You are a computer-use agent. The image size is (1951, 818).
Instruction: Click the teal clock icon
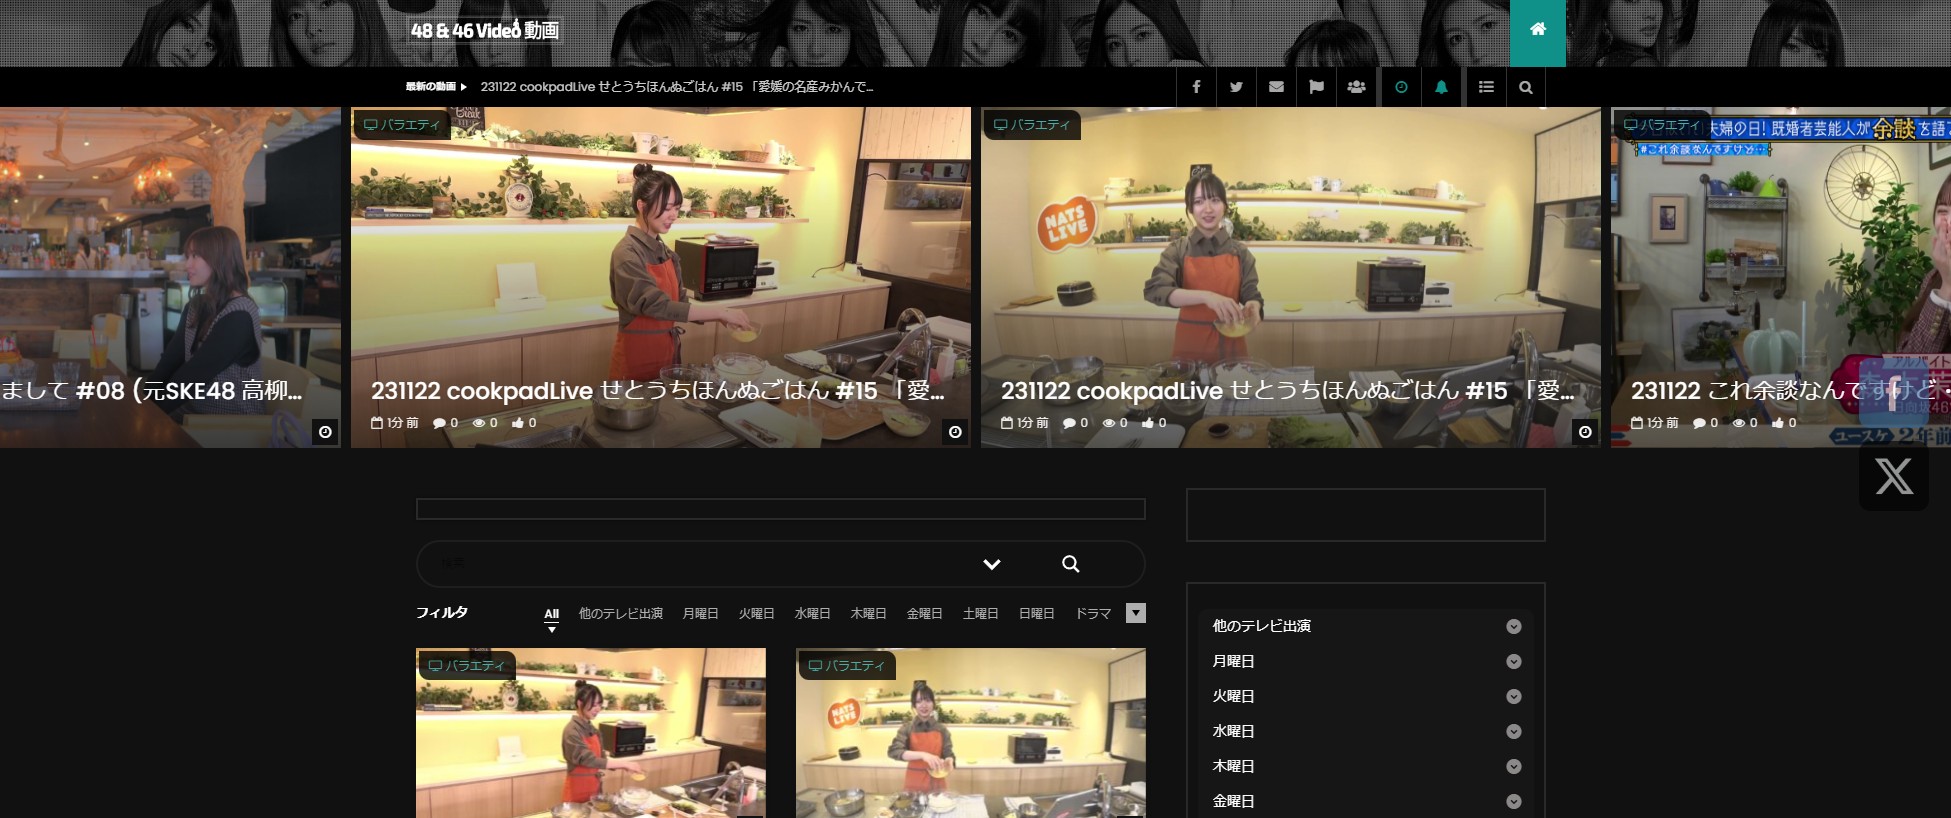click(x=1401, y=87)
